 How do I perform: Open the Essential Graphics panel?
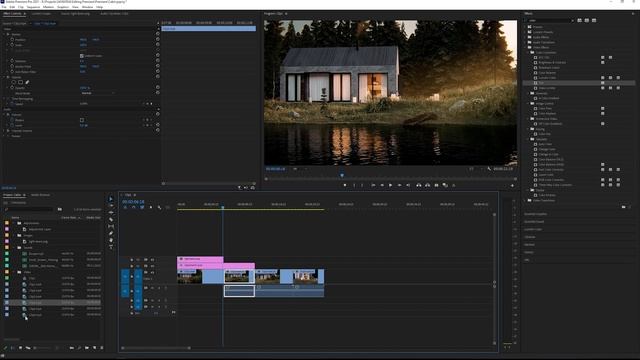[x=536, y=214]
